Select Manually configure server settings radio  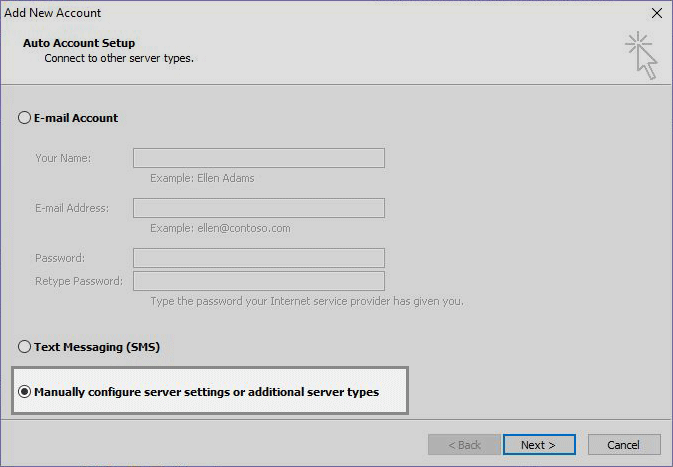click(25, 392)
